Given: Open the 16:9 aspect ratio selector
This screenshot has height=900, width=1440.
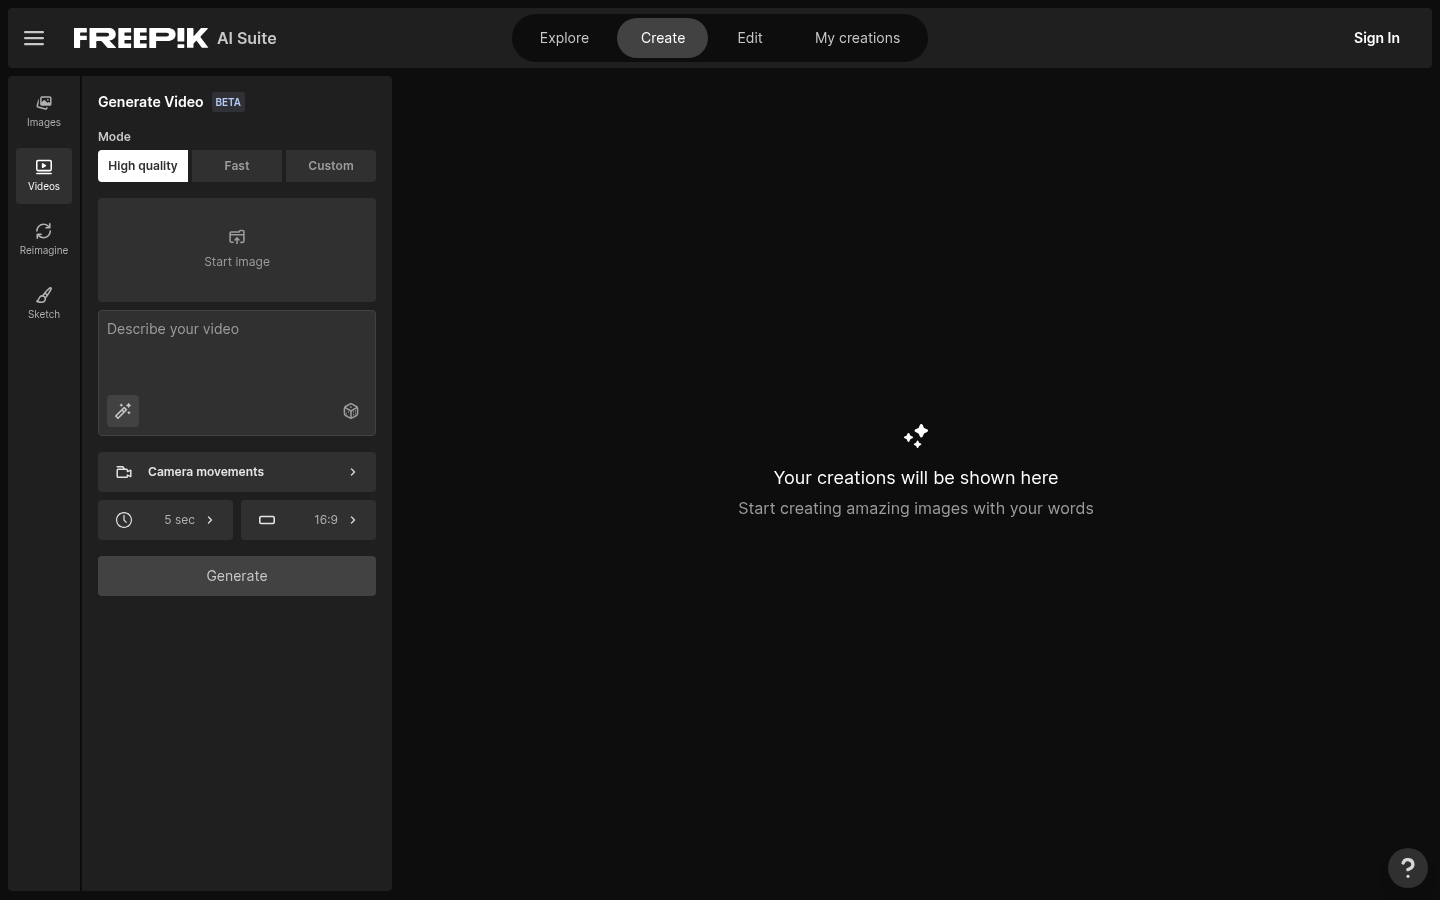Looking at the screenshot, I should 308,520.
